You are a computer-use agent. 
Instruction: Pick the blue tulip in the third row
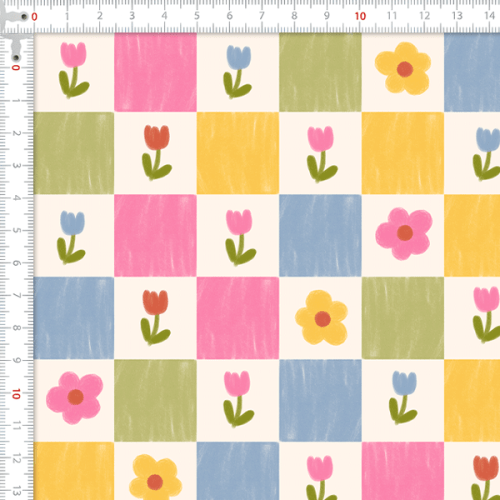pos(71,237)
